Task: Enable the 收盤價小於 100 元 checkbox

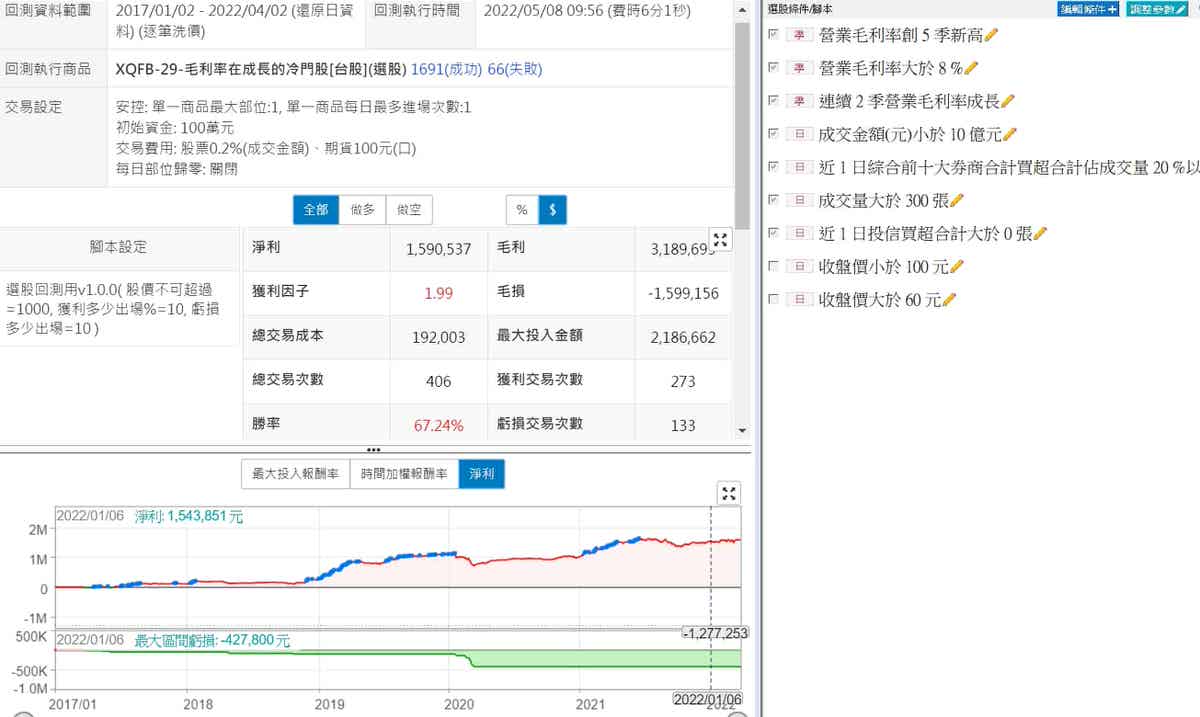Action: click(x=772, y=267)
